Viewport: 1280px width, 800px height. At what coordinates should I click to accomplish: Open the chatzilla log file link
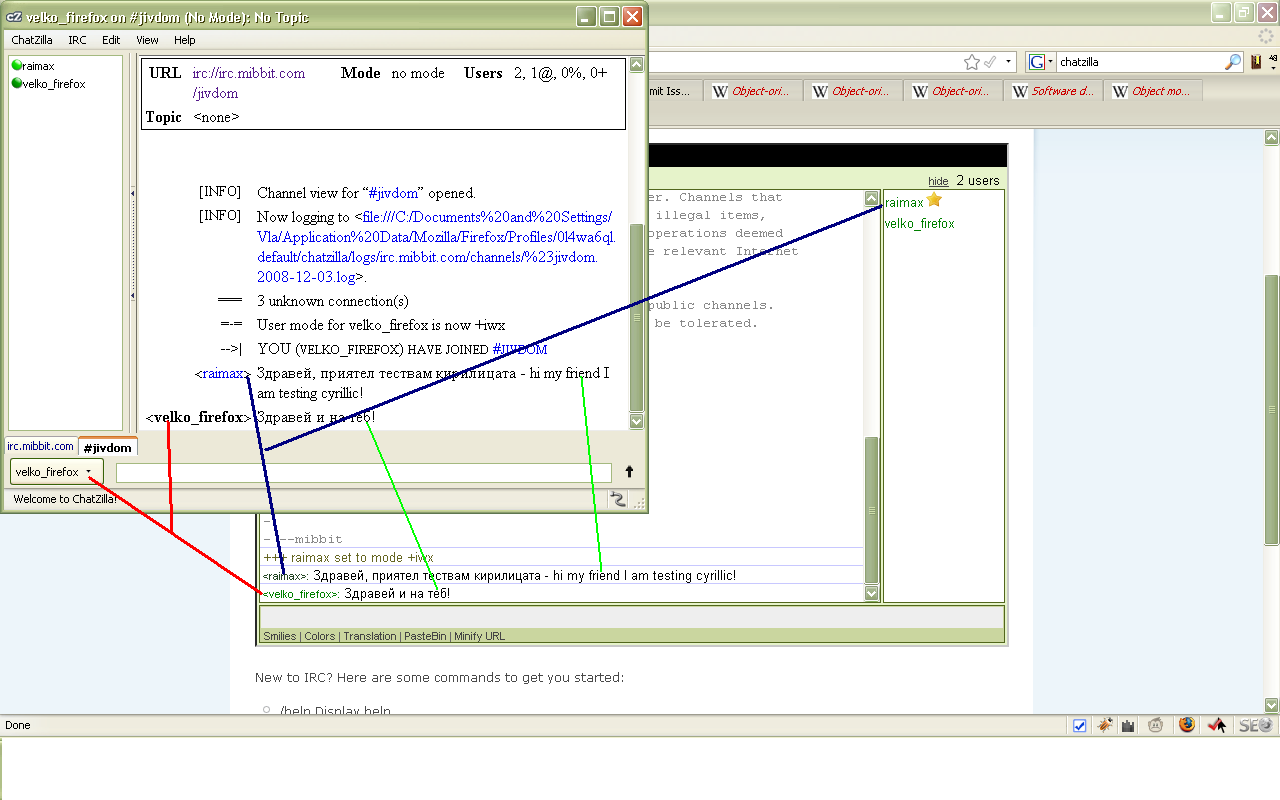(400, 237)
